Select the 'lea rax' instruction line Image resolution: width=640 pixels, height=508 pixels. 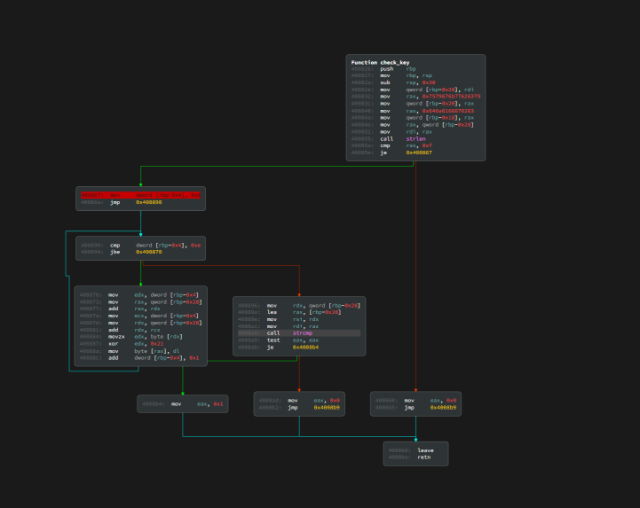(x=289, y=312)
